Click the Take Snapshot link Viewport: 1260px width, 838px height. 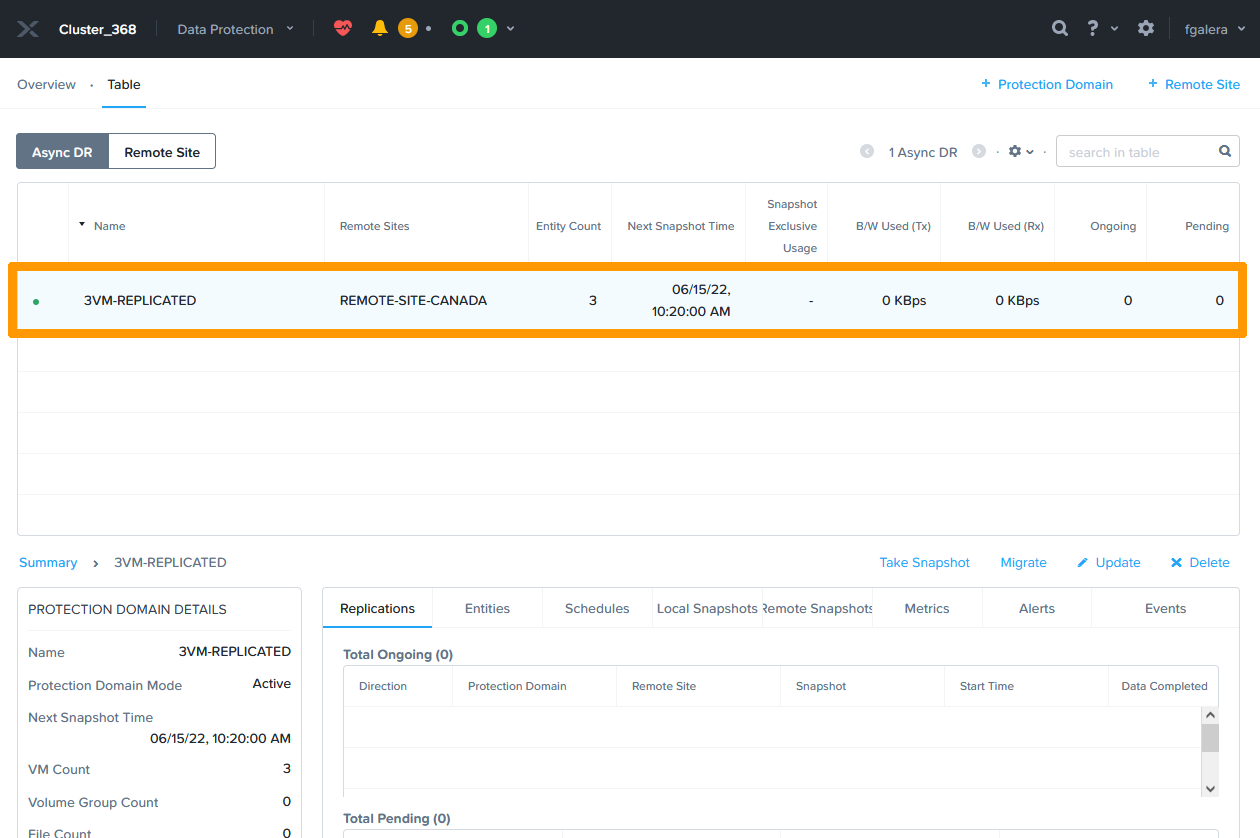tap(924, 563)
